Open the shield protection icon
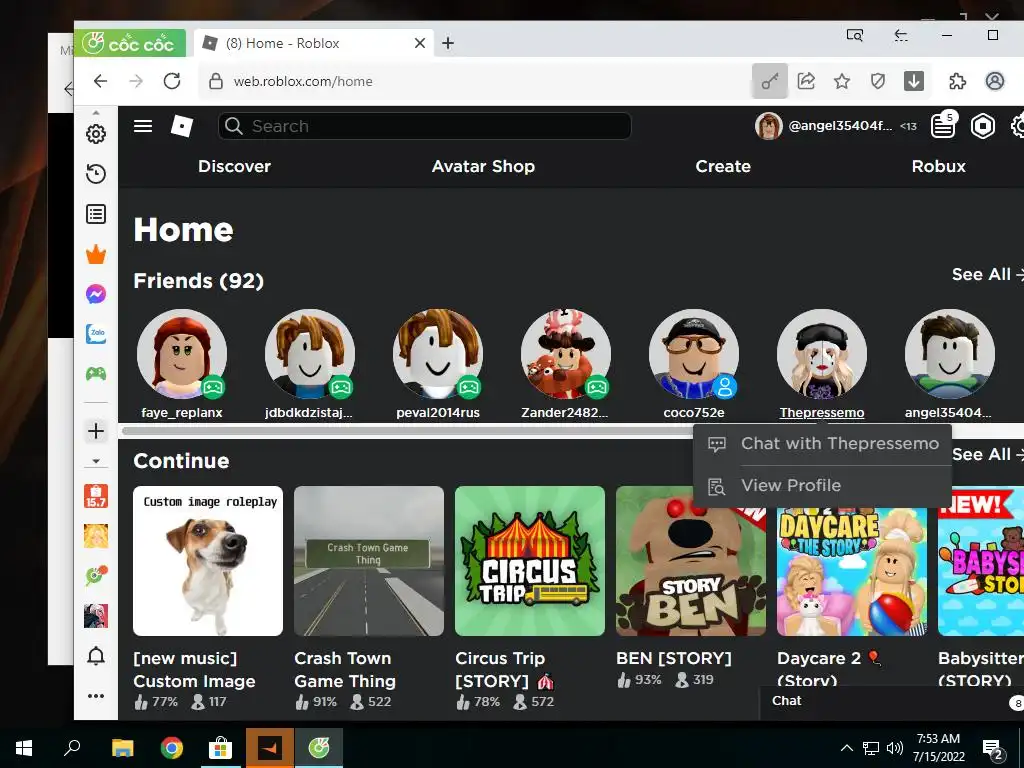The image size is (1024, 768). (878, 81)
